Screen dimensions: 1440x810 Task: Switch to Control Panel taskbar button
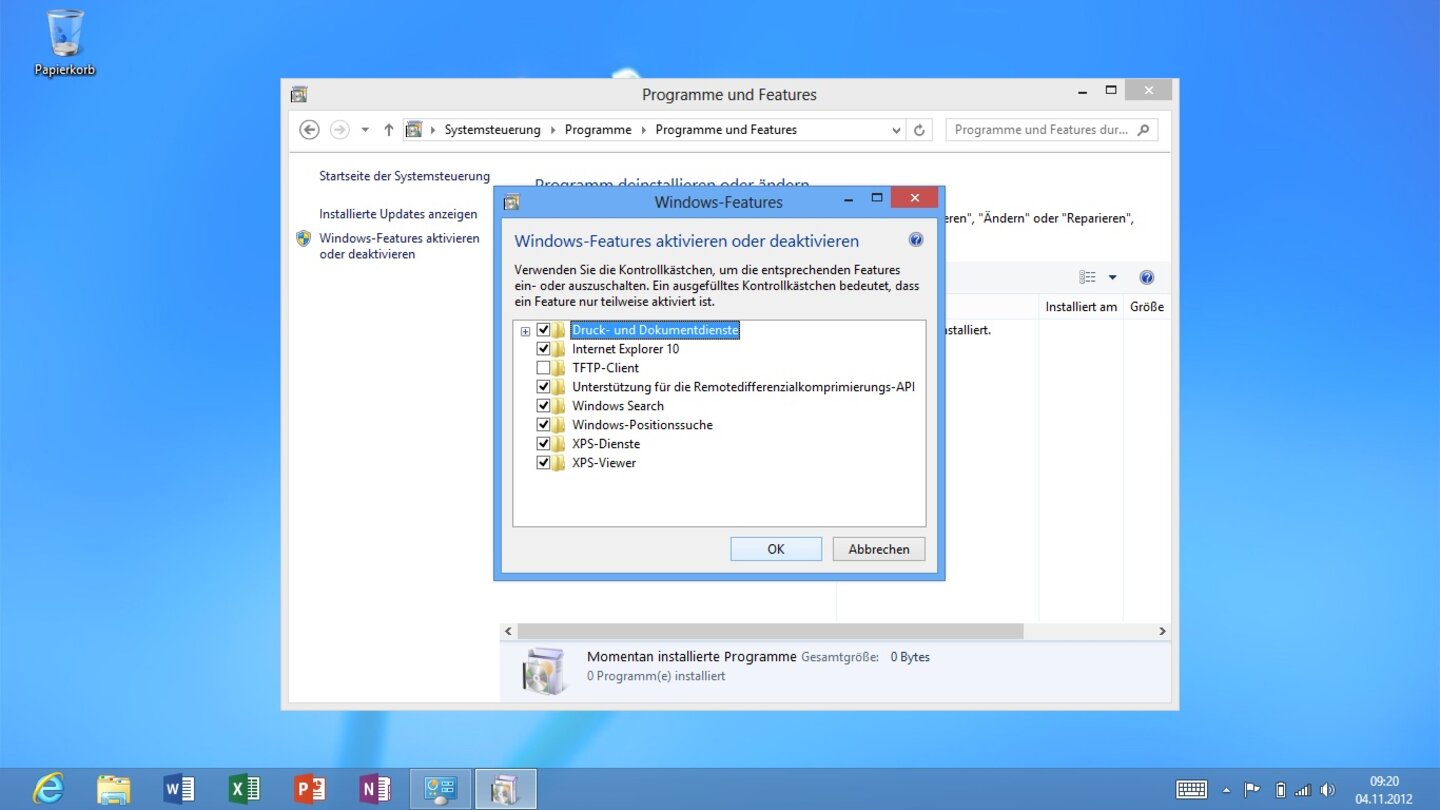point(440,789)
